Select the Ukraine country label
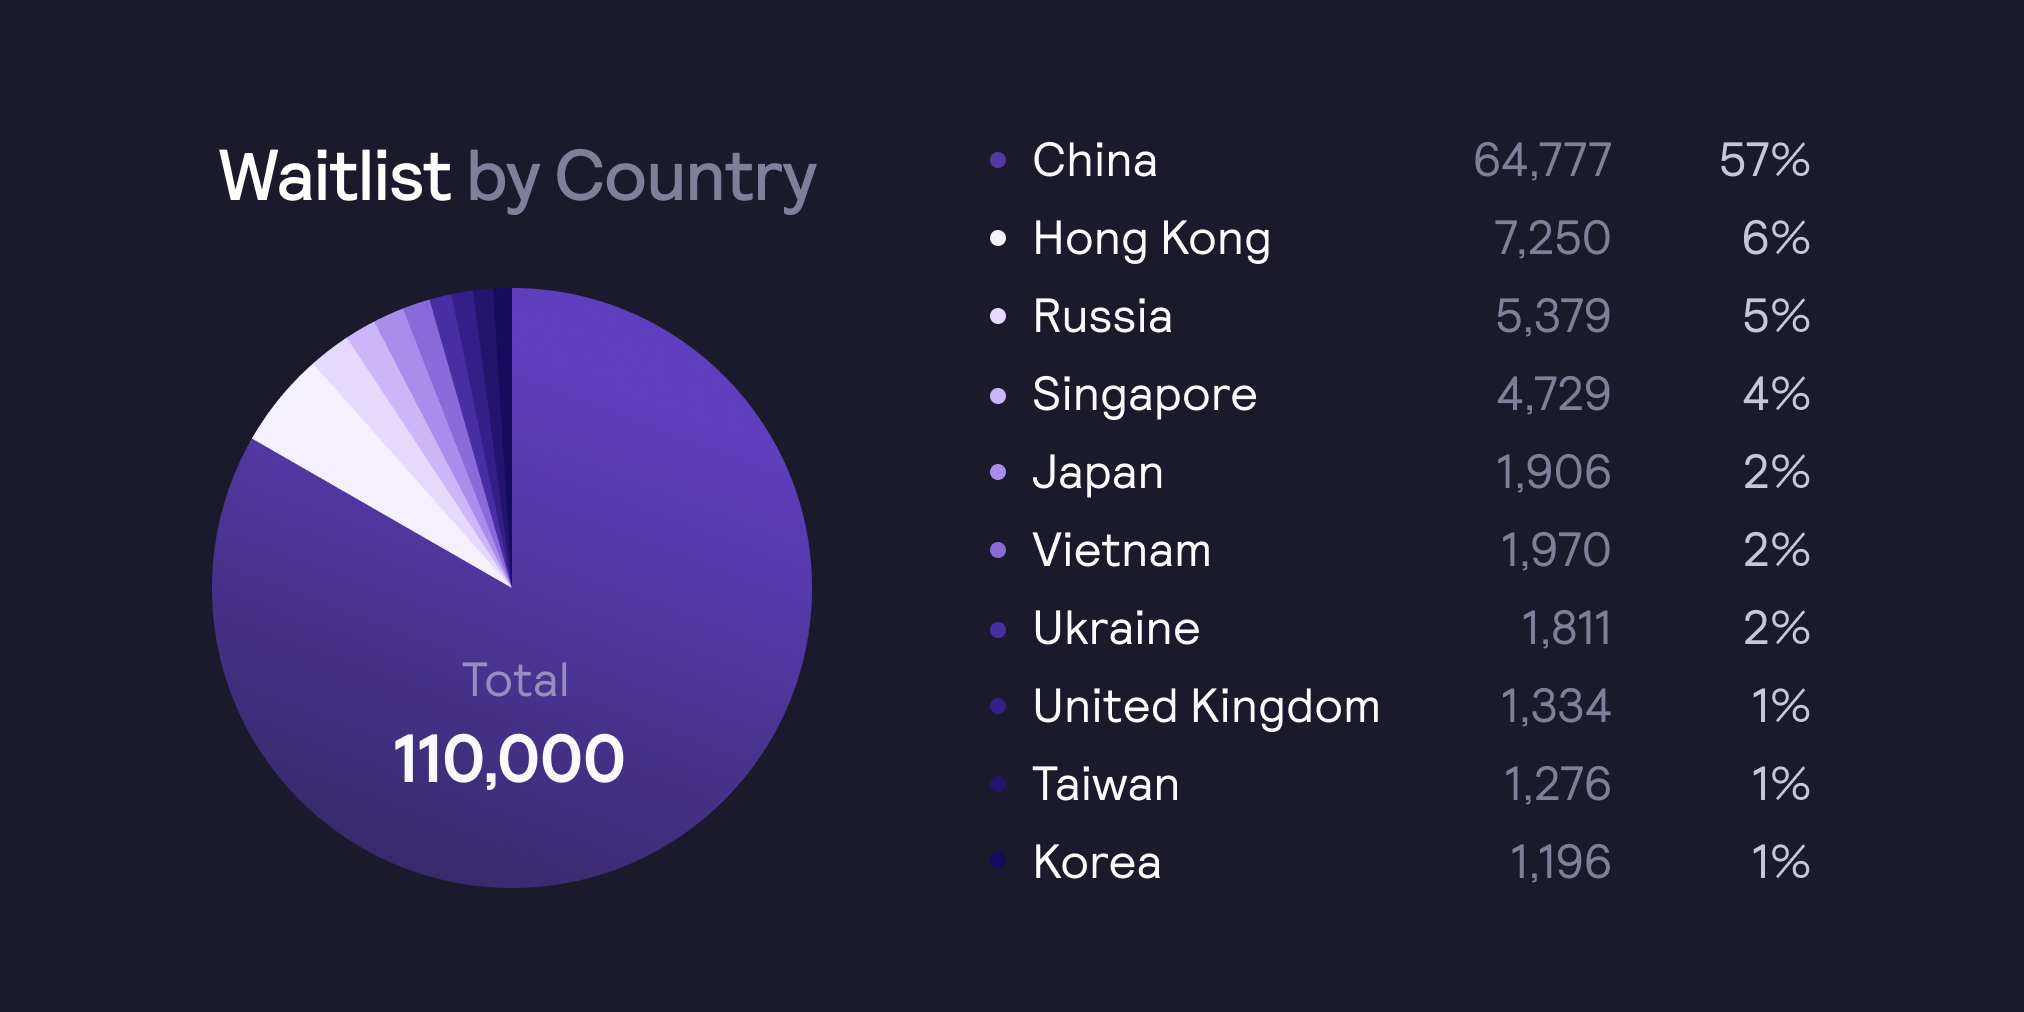Viewport: 2024px width, 1012px height. [x=1116, y=628]
